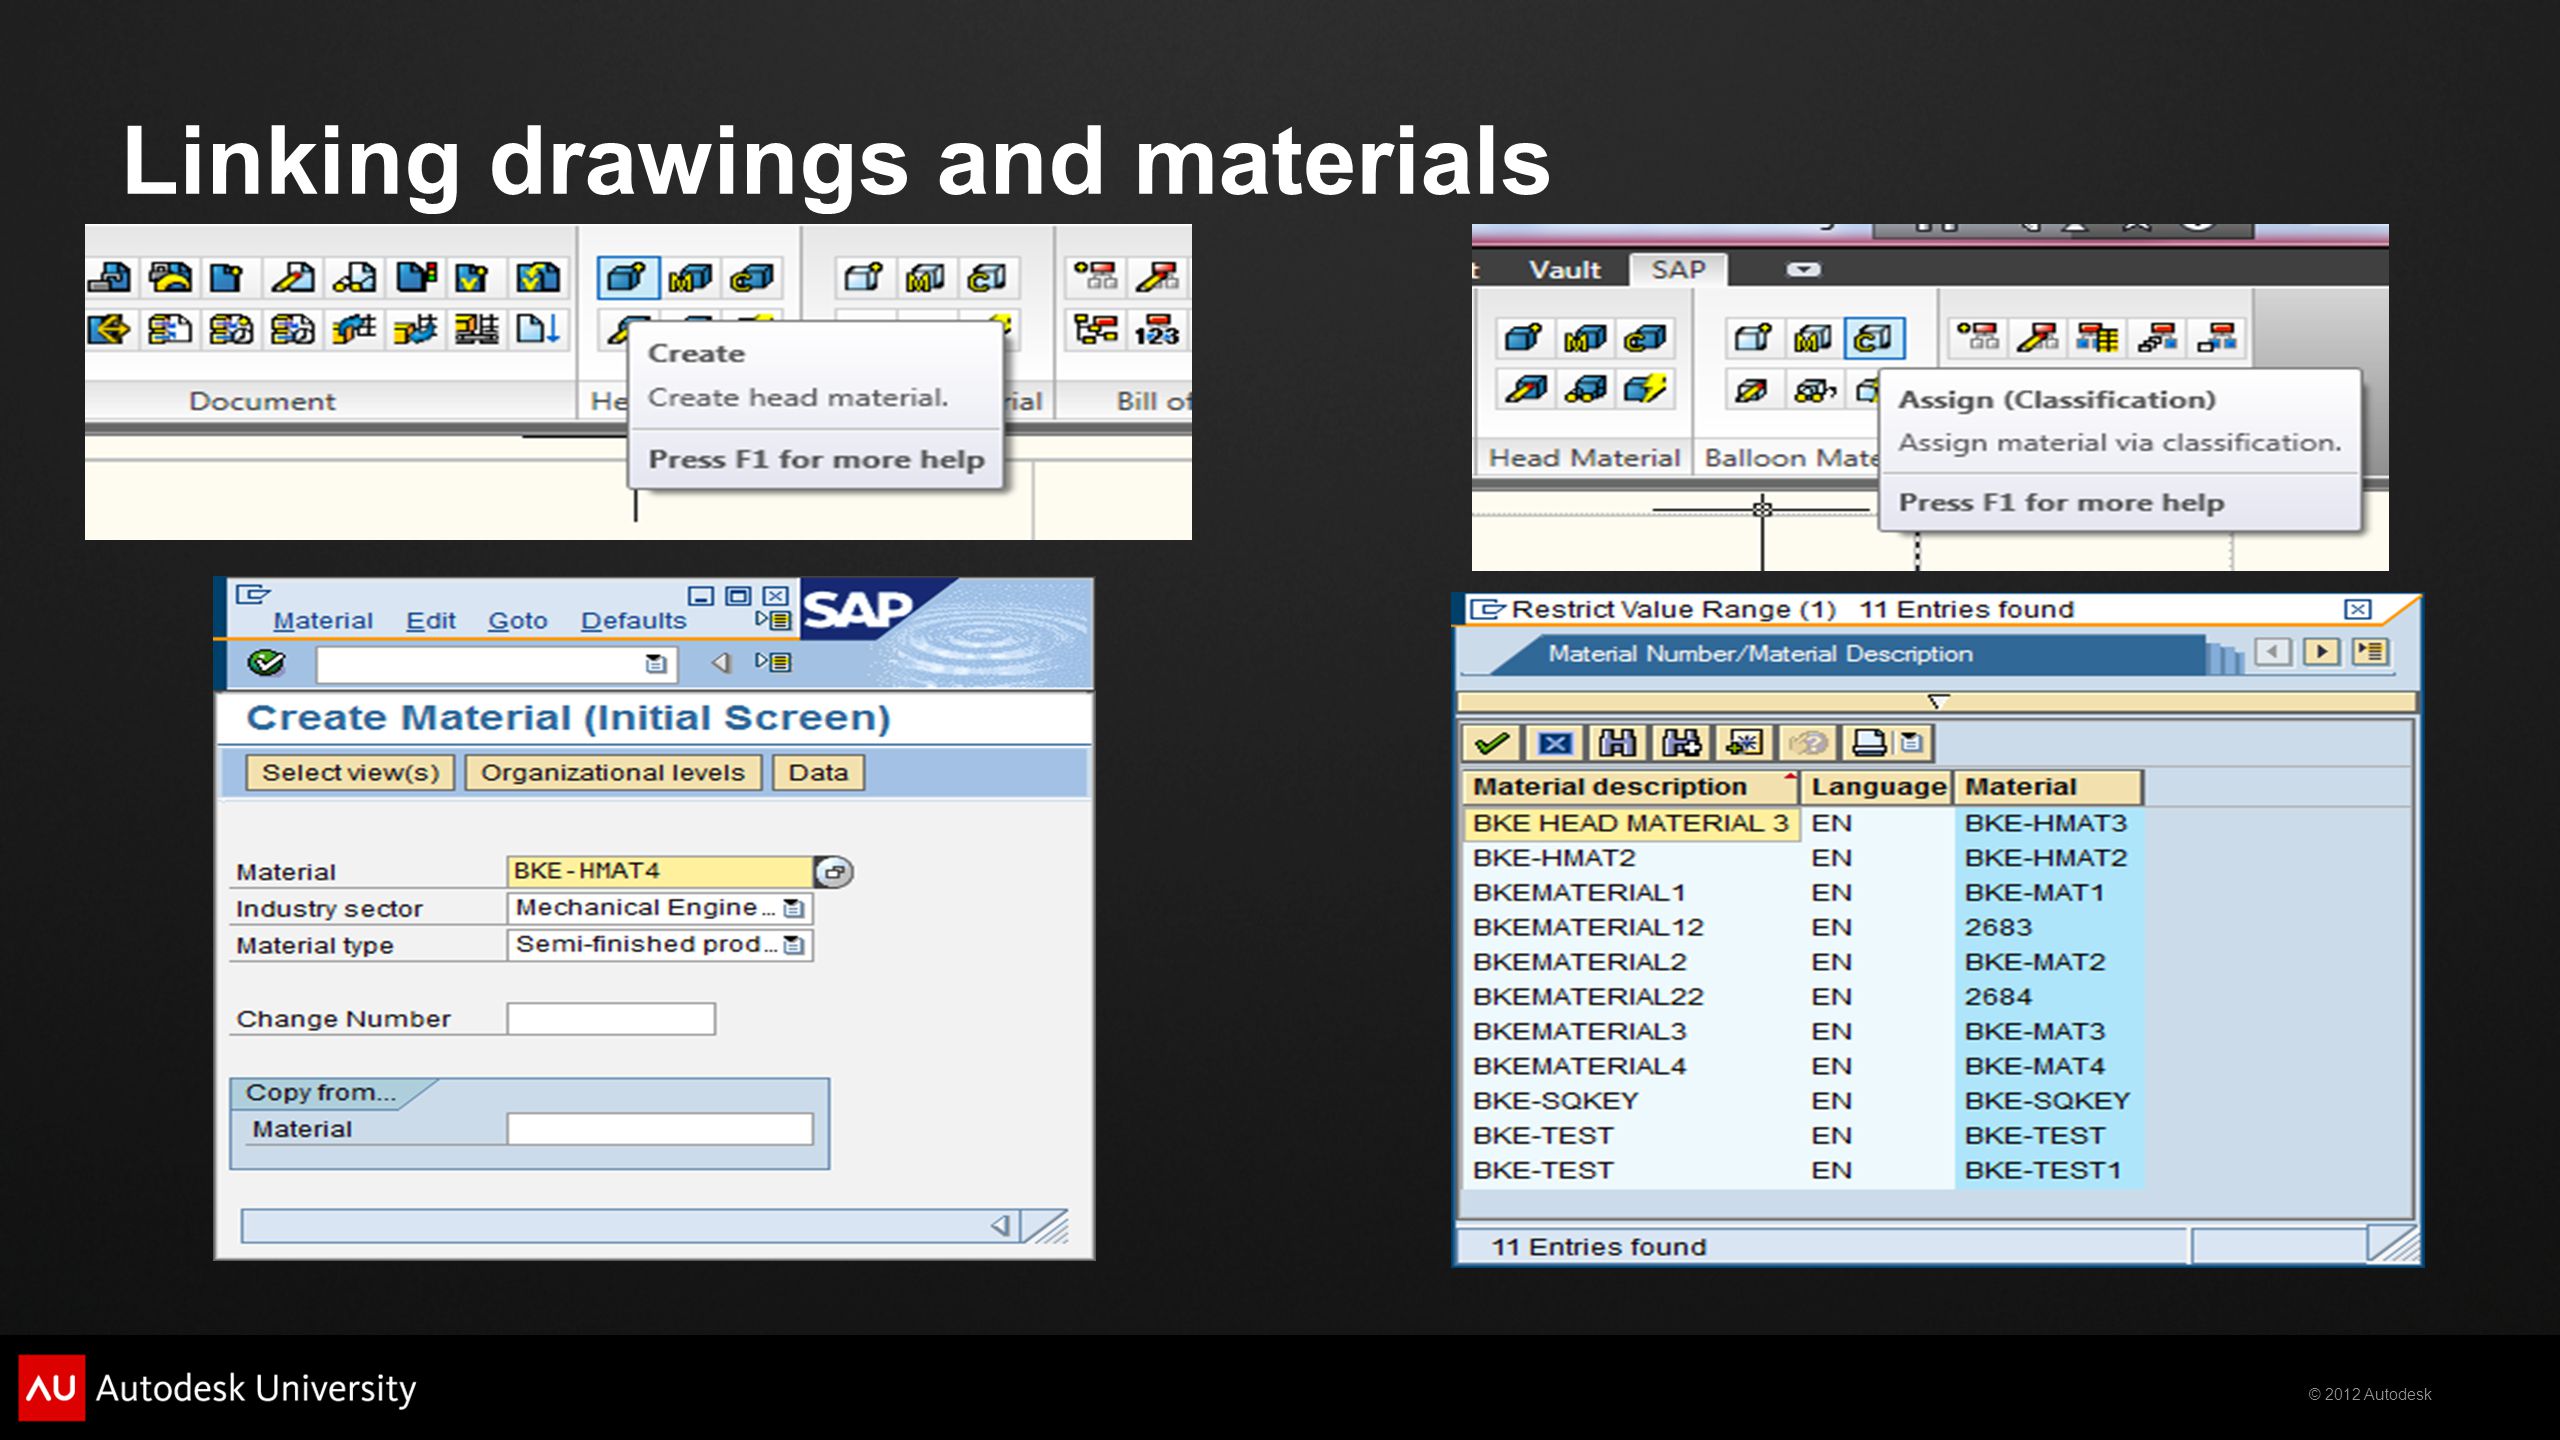
Task: Click the Material search help button beside BKE-HMAT4
Action: (833, 872)
